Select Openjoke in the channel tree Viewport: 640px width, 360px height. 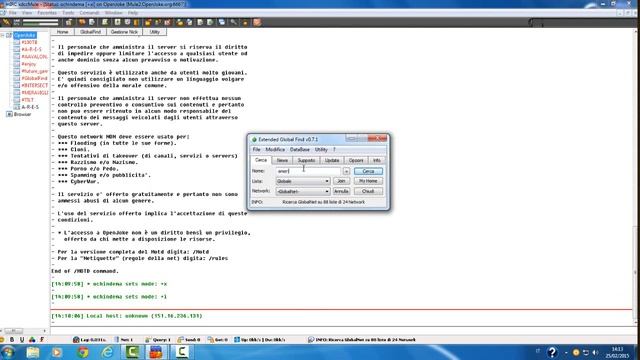25,36
